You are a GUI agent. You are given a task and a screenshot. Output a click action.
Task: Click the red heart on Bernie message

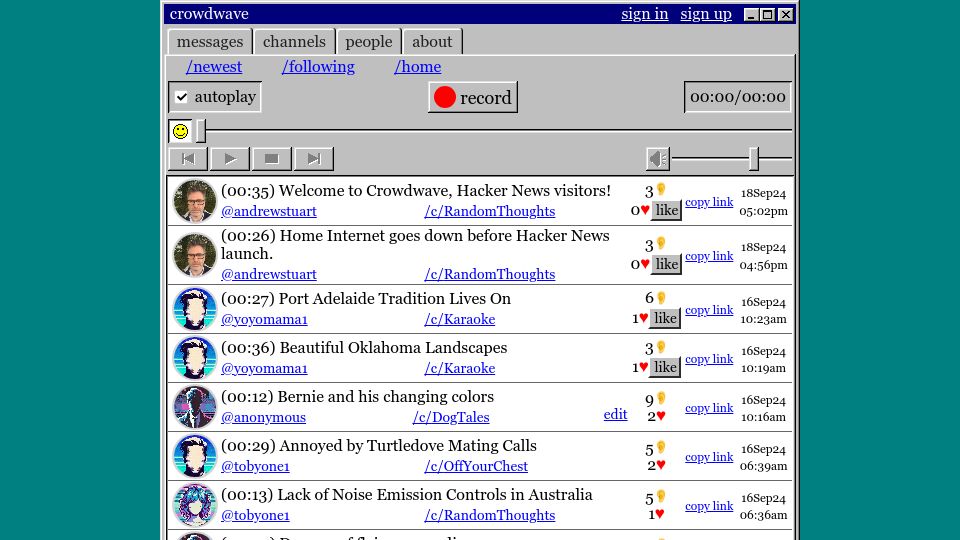click(661, 416)
